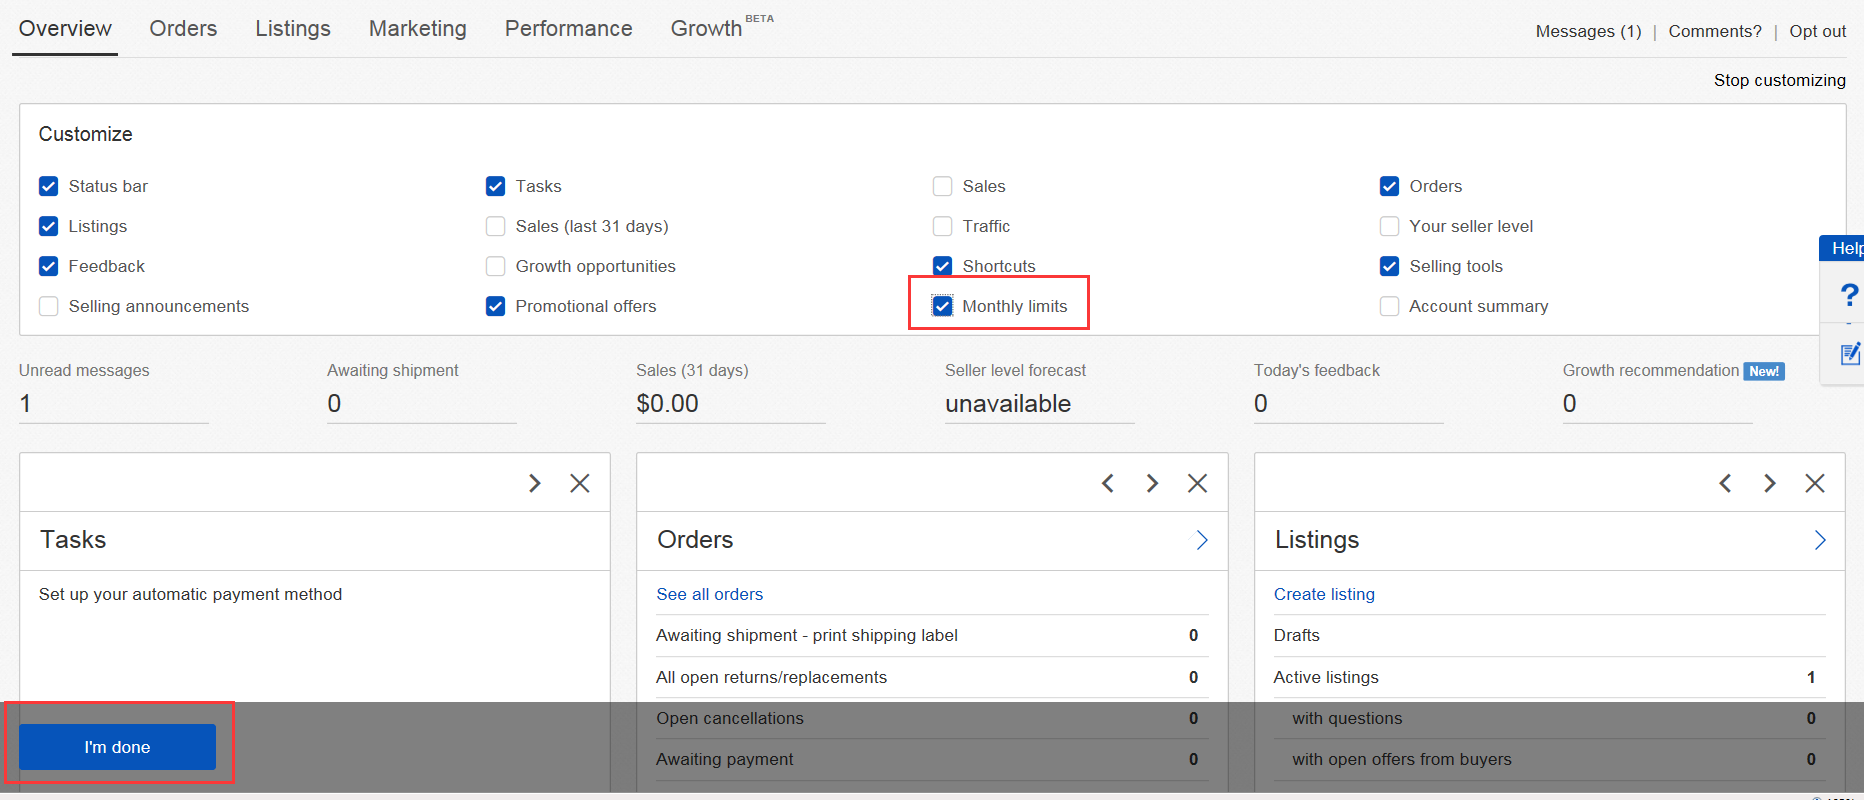Viewport: 1864px width, 800px height.
Task: Move Listings card left with arrow icon
Action: (x=1725, y=483)
